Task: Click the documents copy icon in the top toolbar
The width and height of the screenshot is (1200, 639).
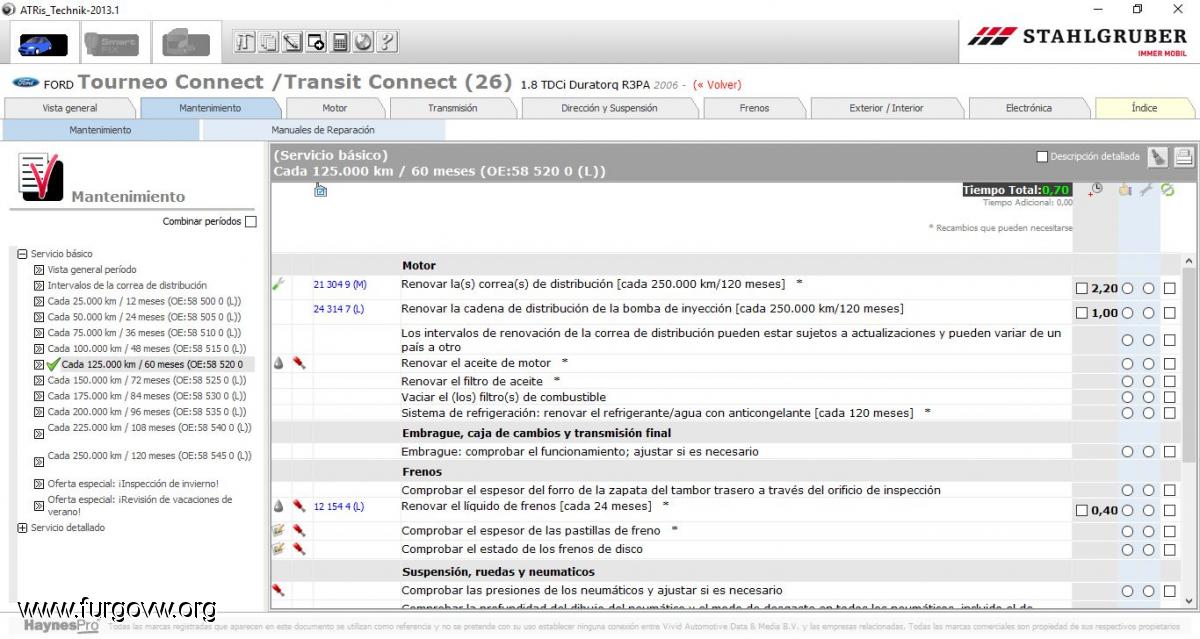Action: (268, 43)
